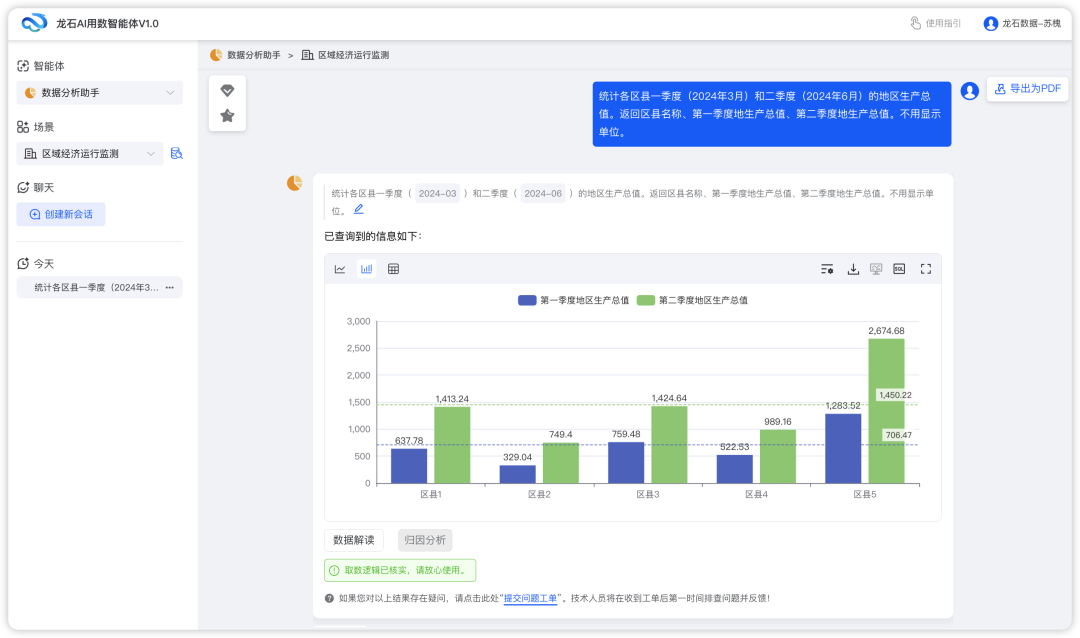This screenshot has width=1080, height=638.
Task: Toggle 第一季度地区生产总值 legend series
Action: [x=573, y=300]
